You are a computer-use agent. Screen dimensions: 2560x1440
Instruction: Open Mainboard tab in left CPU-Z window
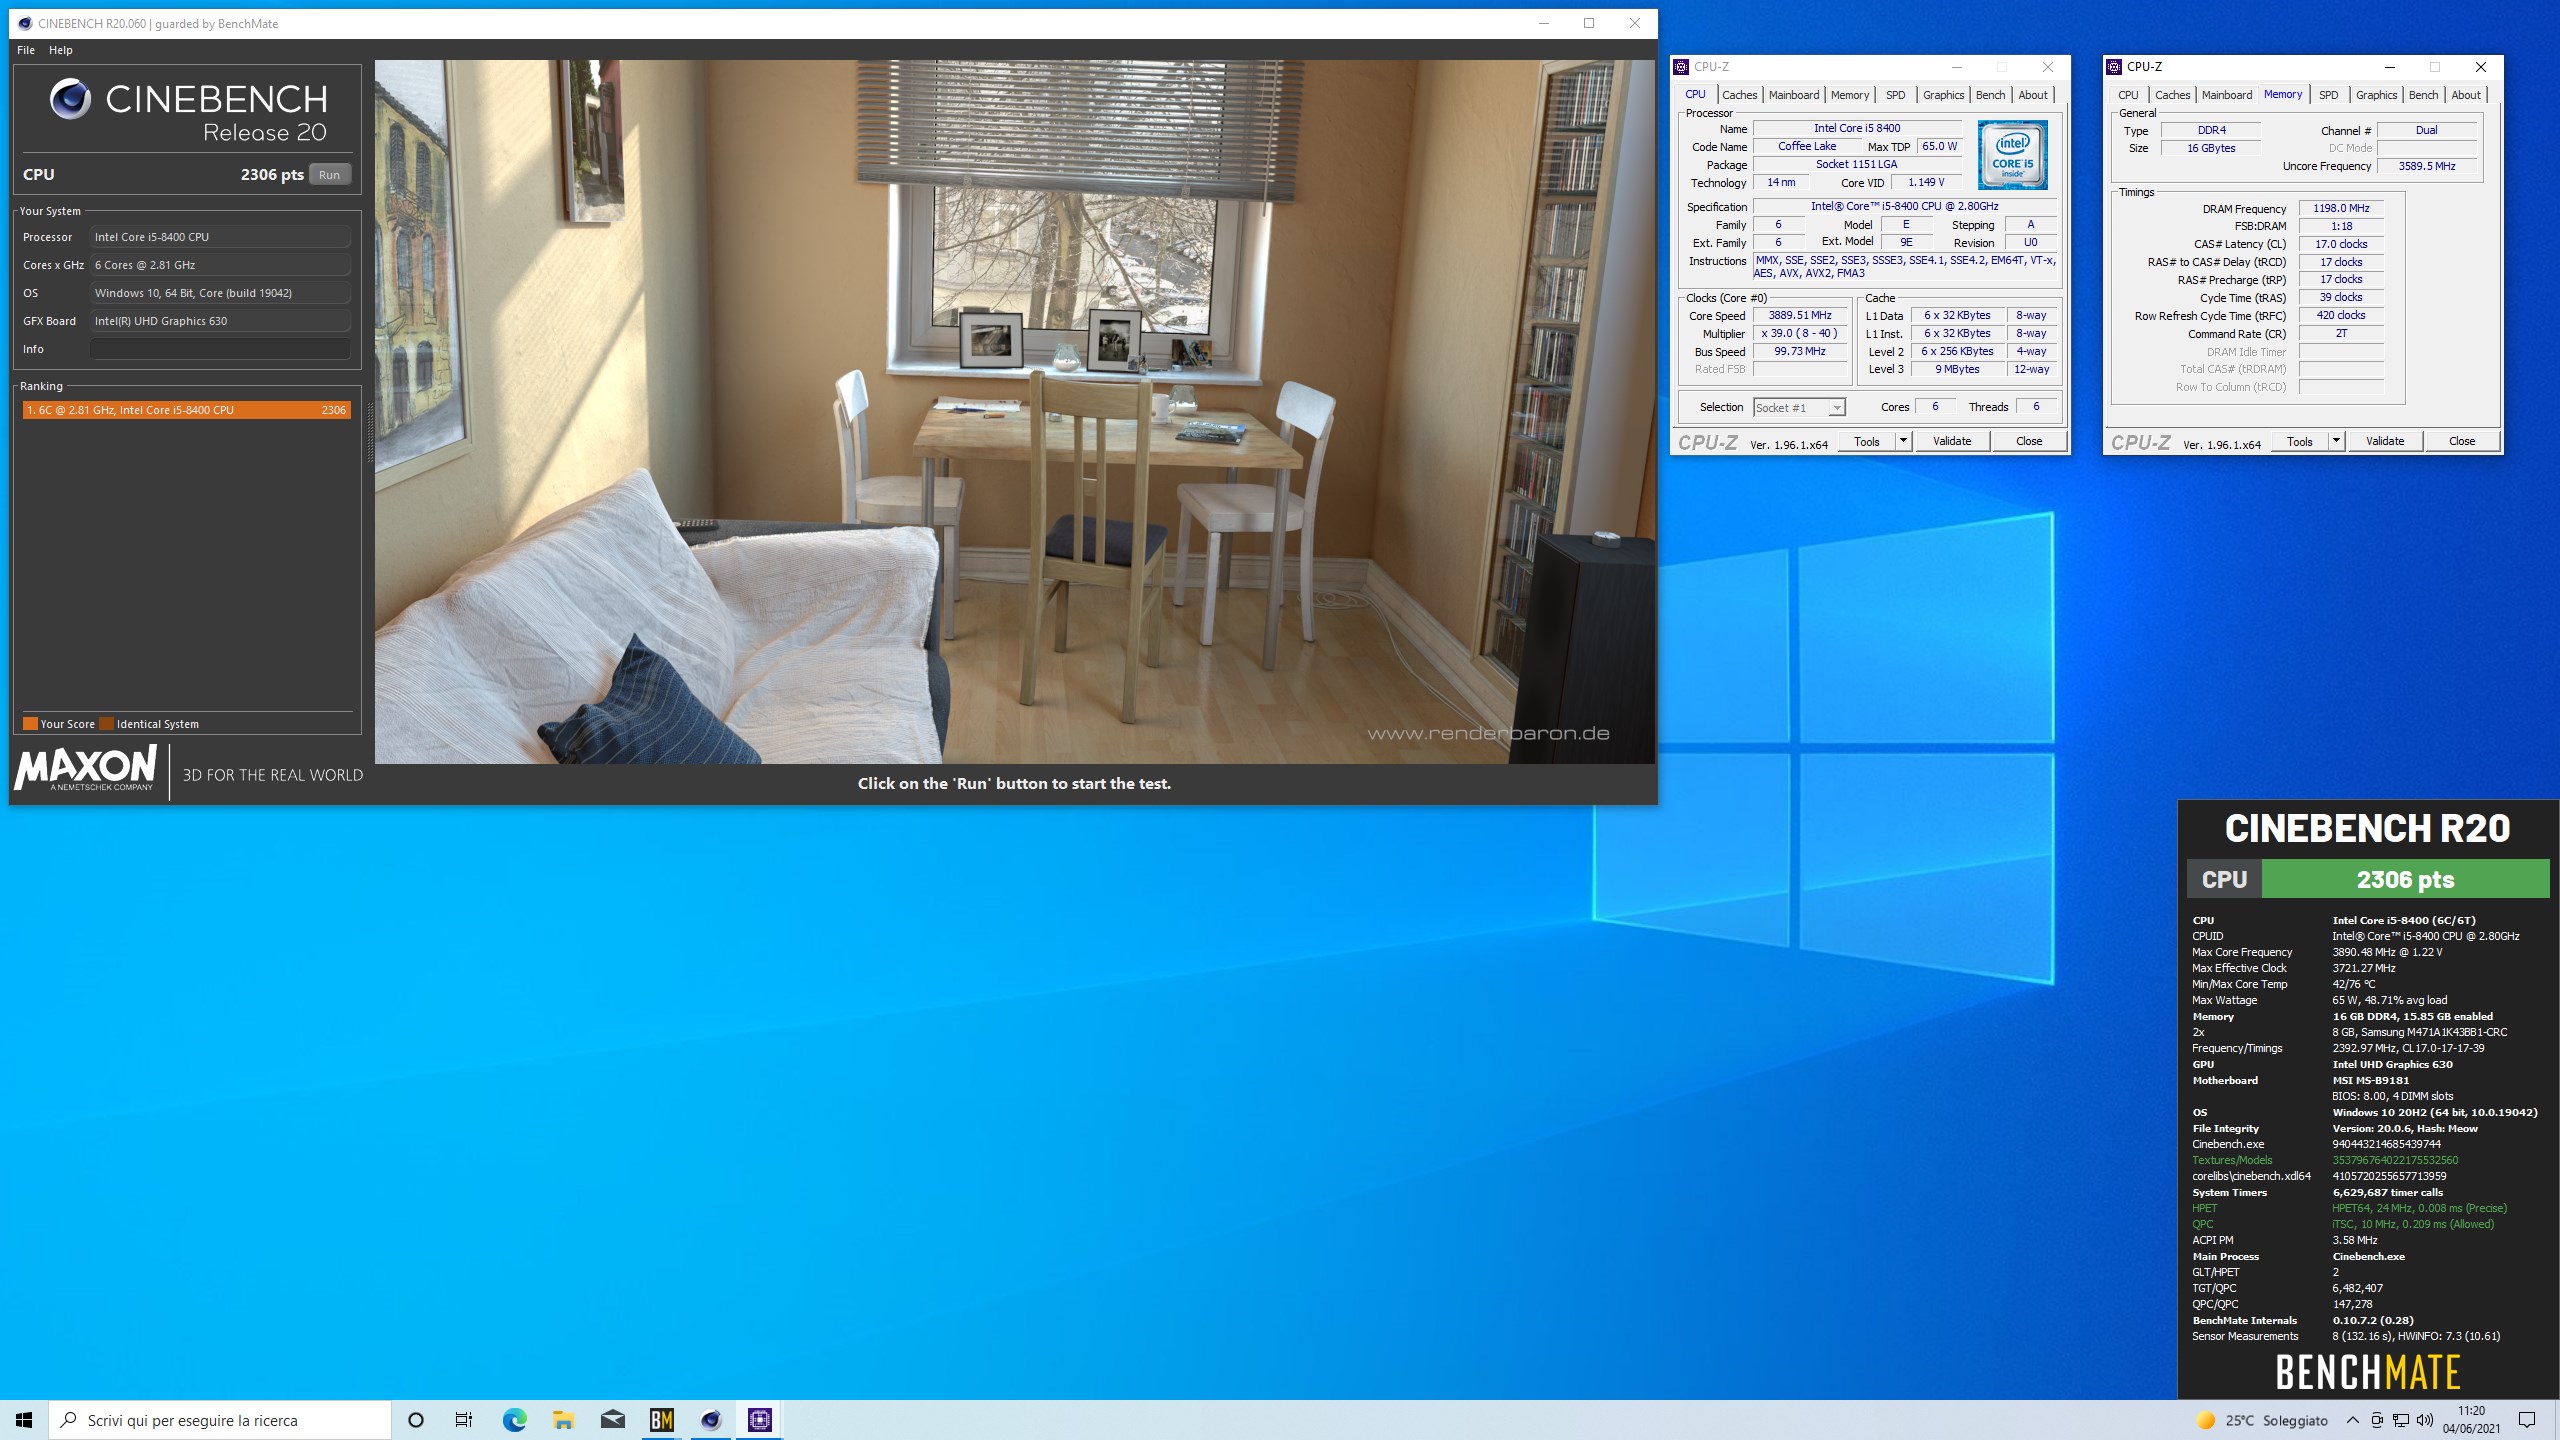[1794, 95]
